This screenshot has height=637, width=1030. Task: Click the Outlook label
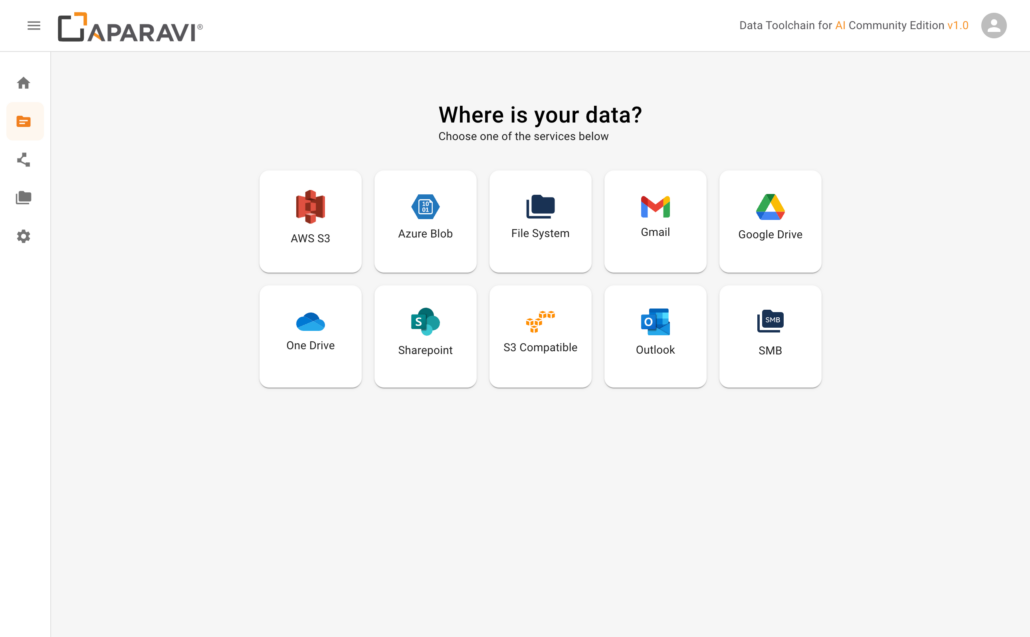pyautogui.click(x=655, y=350)
